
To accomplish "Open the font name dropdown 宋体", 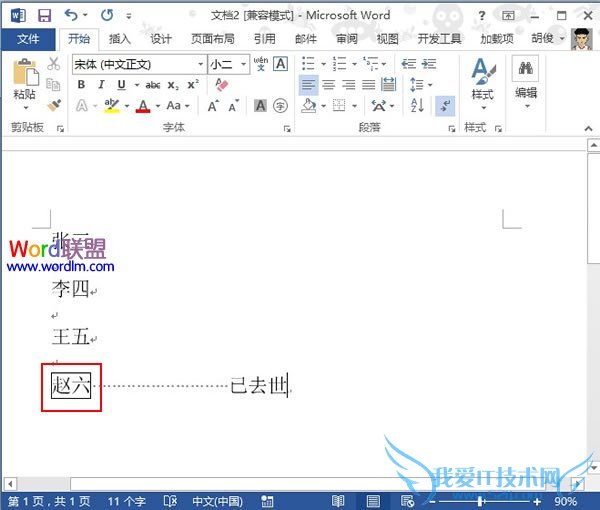I will click(x=201, y=64).
